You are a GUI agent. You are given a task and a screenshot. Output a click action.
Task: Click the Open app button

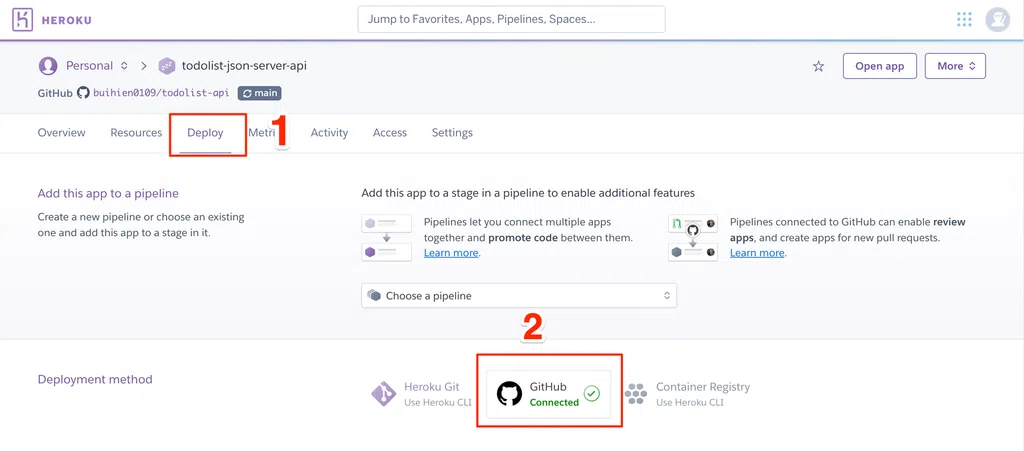coord(879,66)
